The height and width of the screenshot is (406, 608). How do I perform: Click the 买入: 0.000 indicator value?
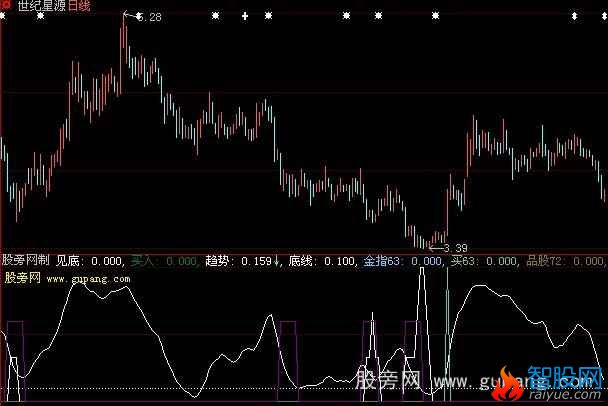click(164, 261)
